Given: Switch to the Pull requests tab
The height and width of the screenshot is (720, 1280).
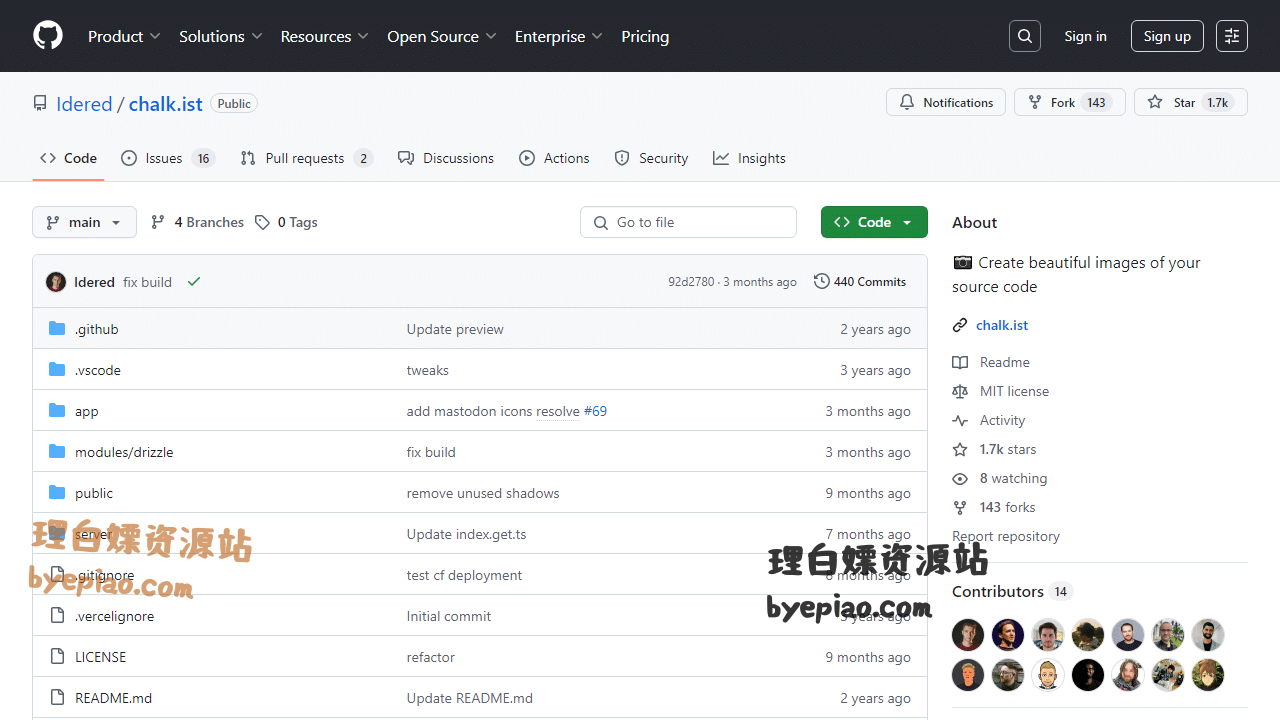Looking at the screenshot, I should pos(306,158).
